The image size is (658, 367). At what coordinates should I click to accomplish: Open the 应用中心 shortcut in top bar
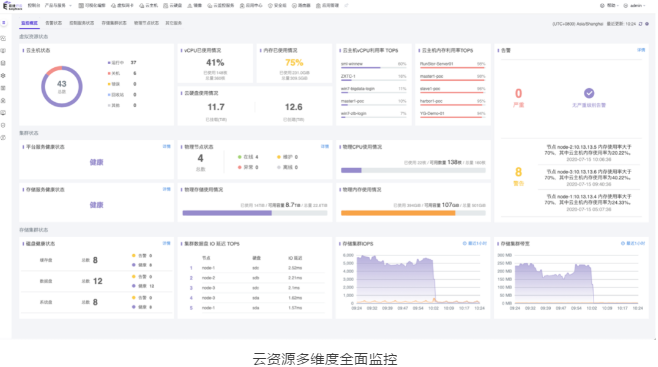(251, 5)
